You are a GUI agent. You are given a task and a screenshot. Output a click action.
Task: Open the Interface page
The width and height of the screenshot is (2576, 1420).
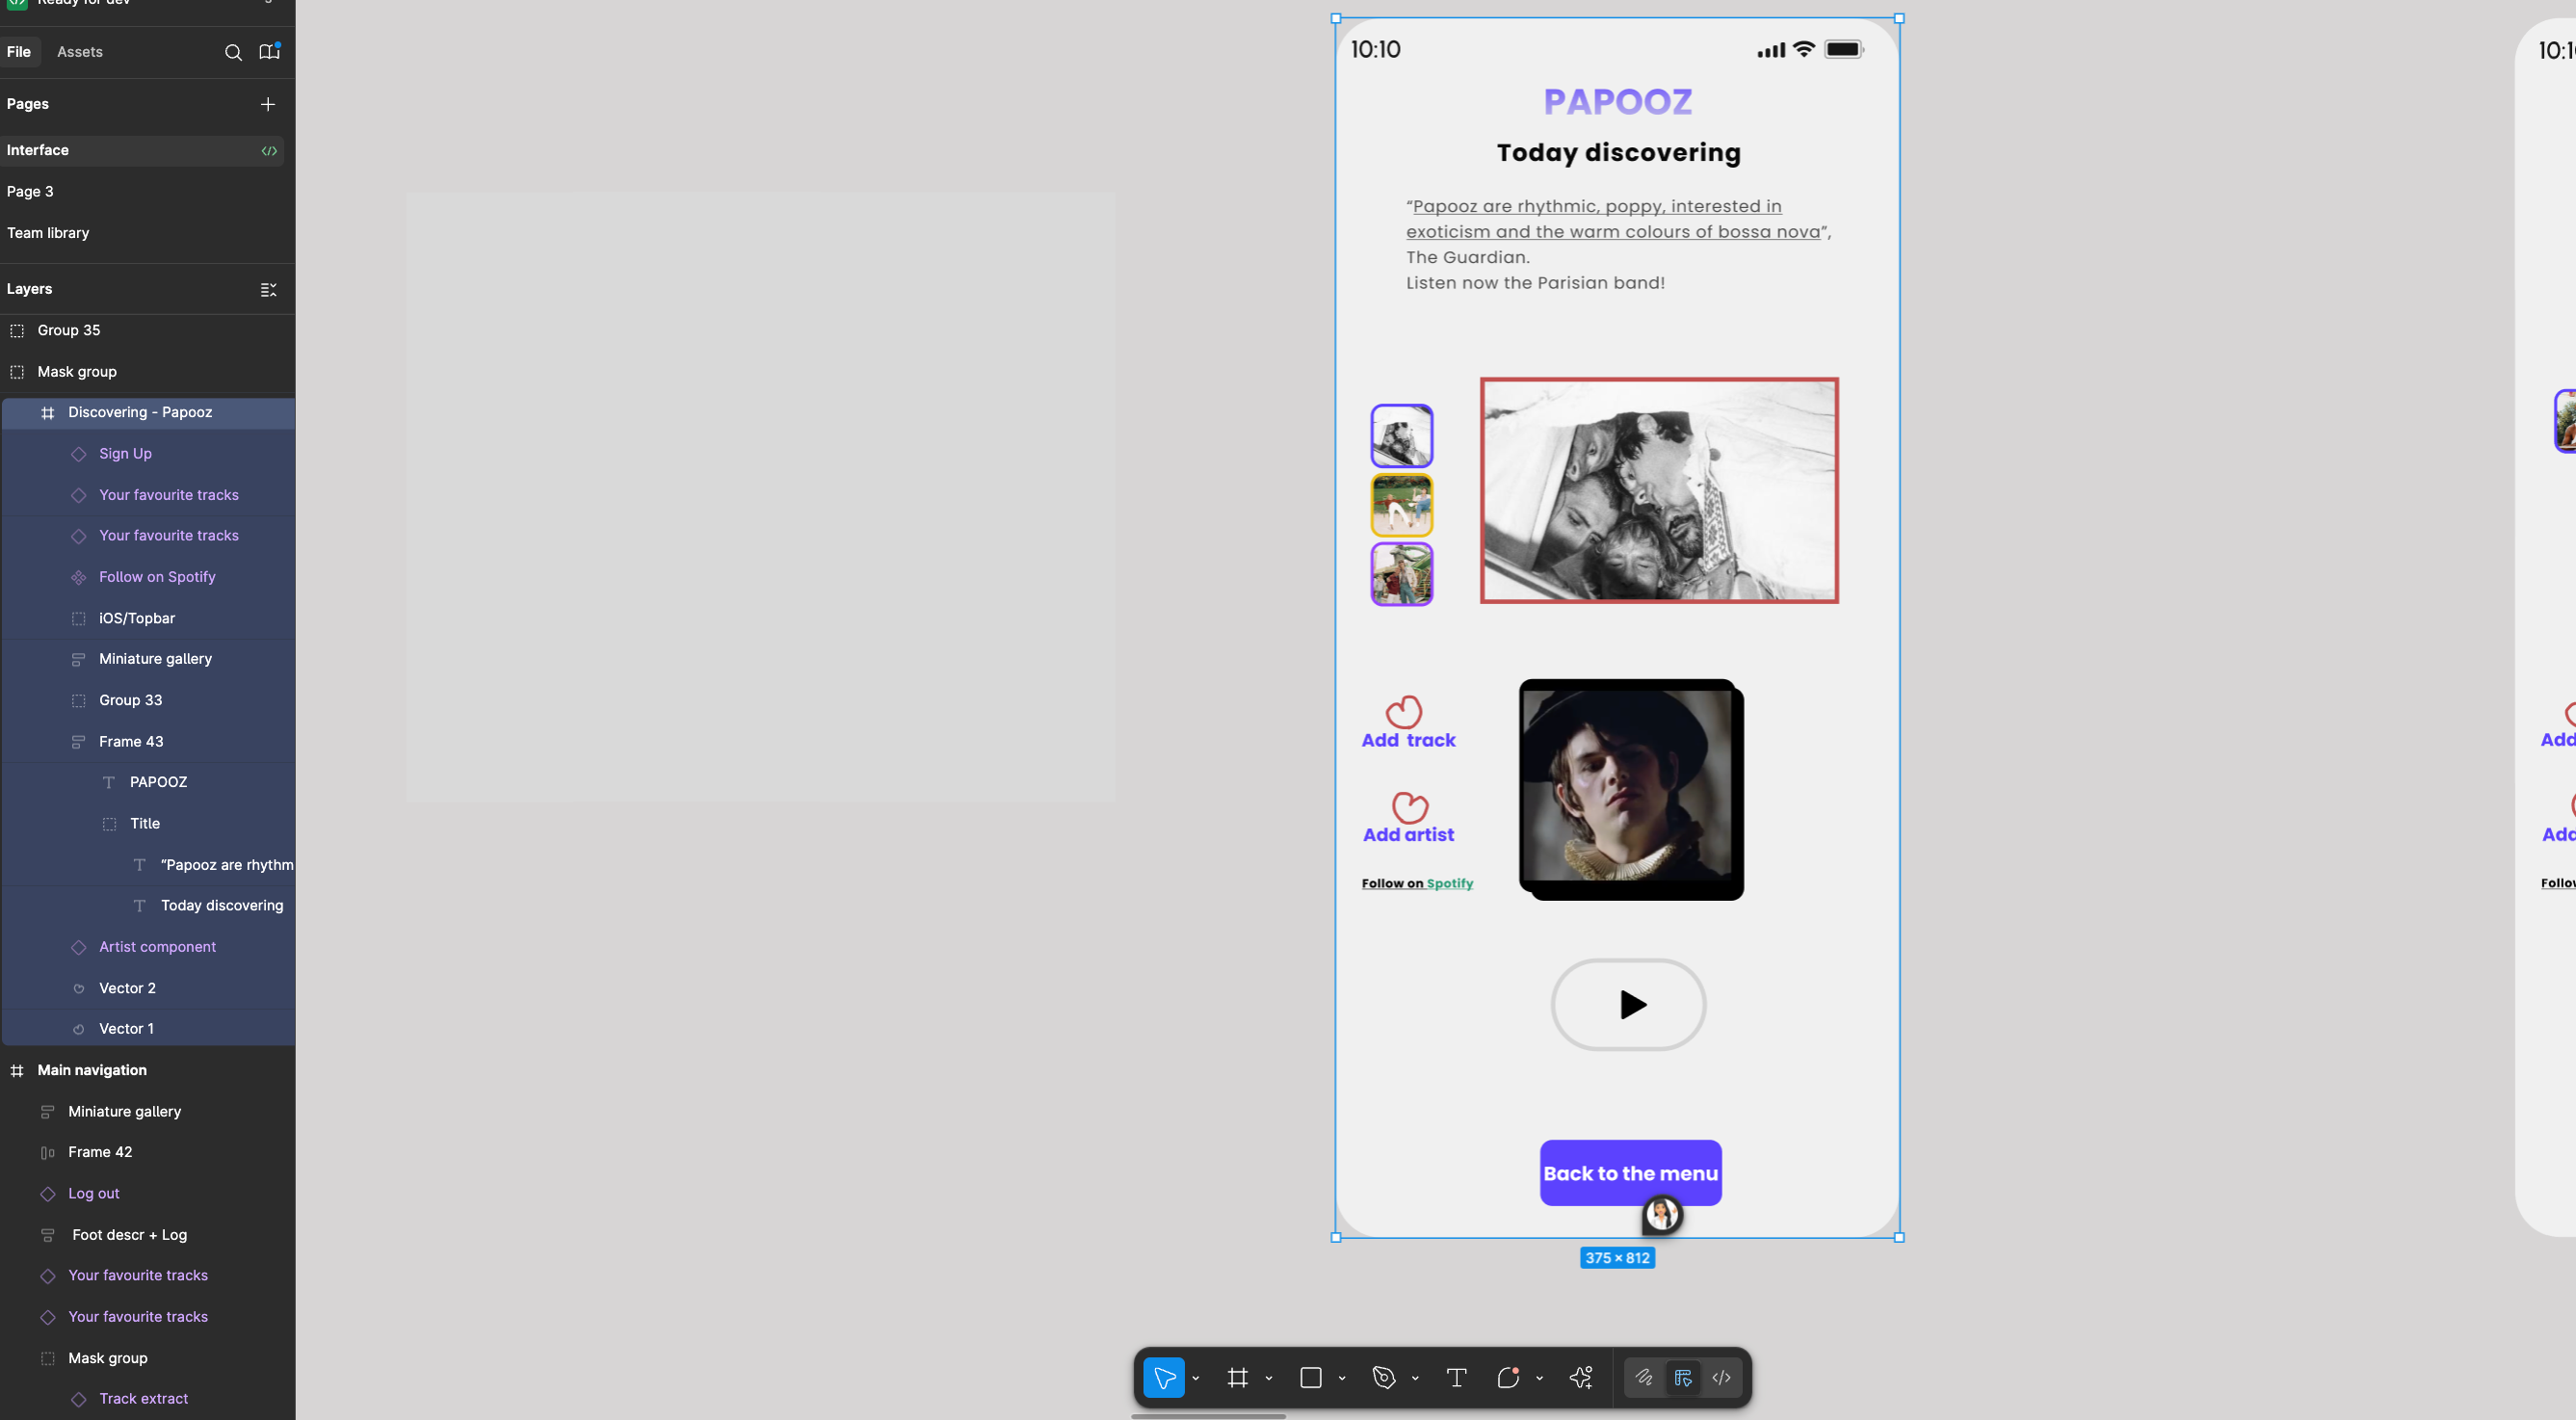[141, 151]
